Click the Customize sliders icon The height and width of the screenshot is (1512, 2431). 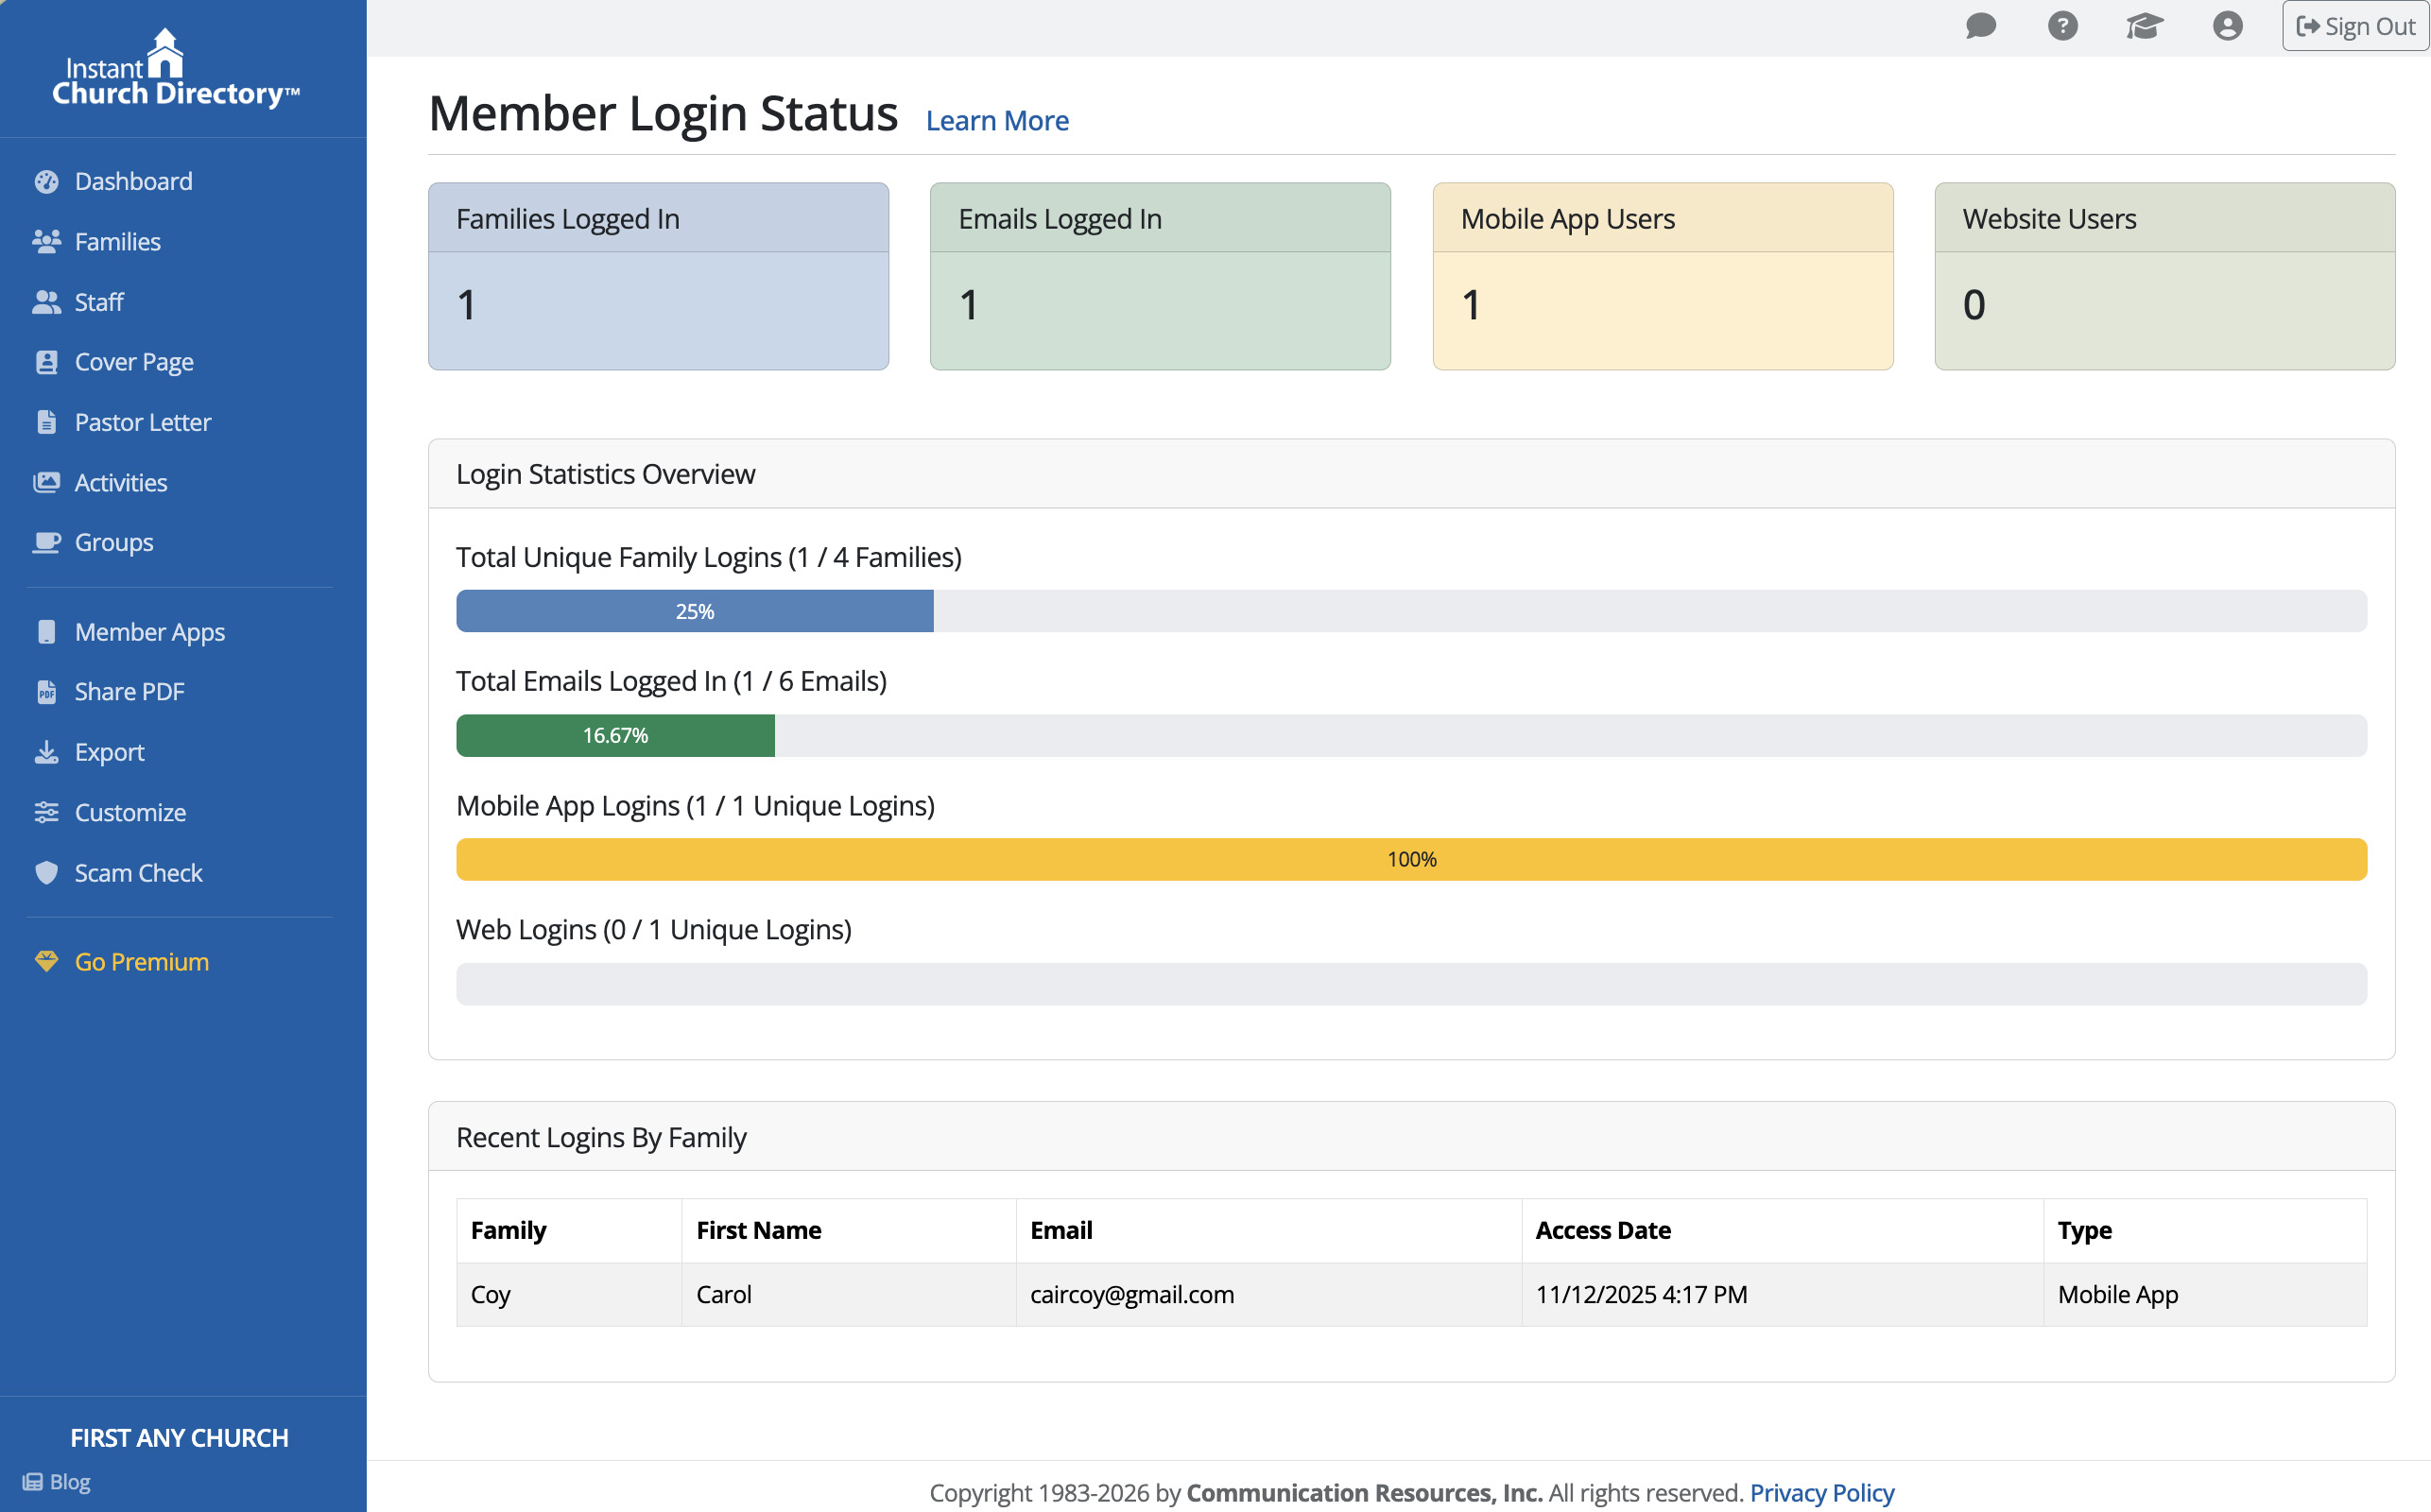click(46, 812)
